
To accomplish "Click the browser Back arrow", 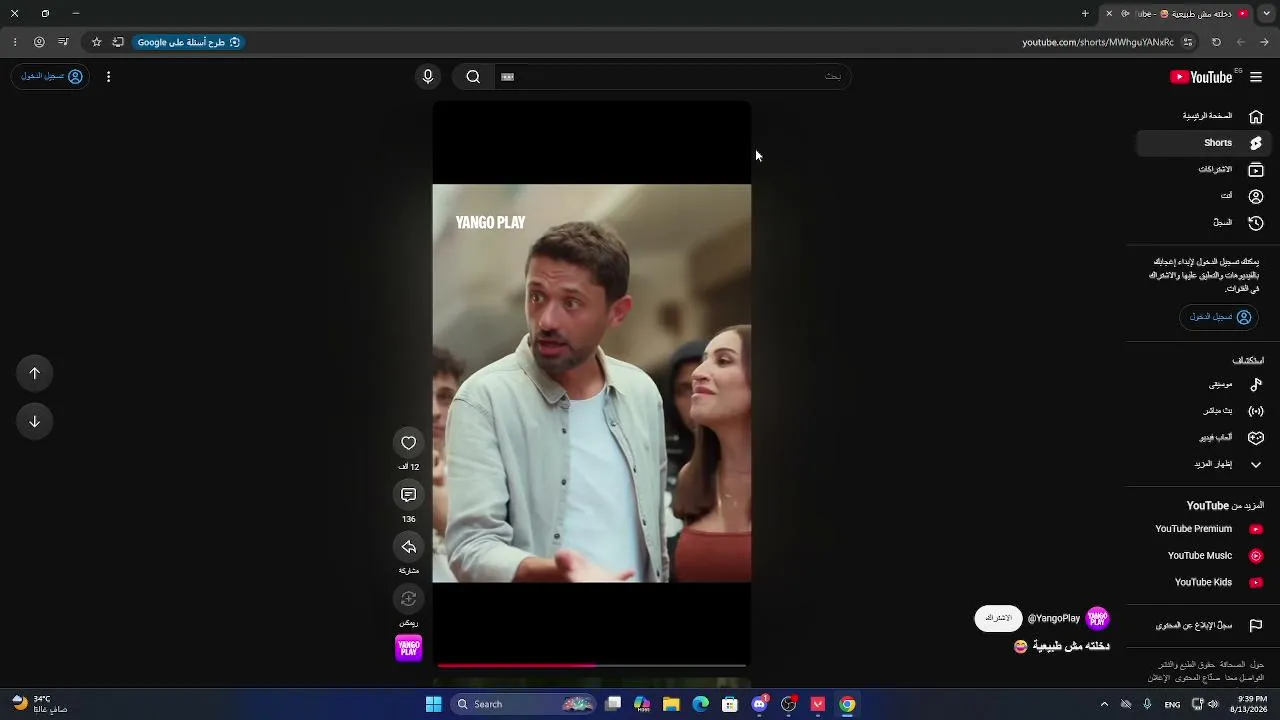I will [1265, 42].
